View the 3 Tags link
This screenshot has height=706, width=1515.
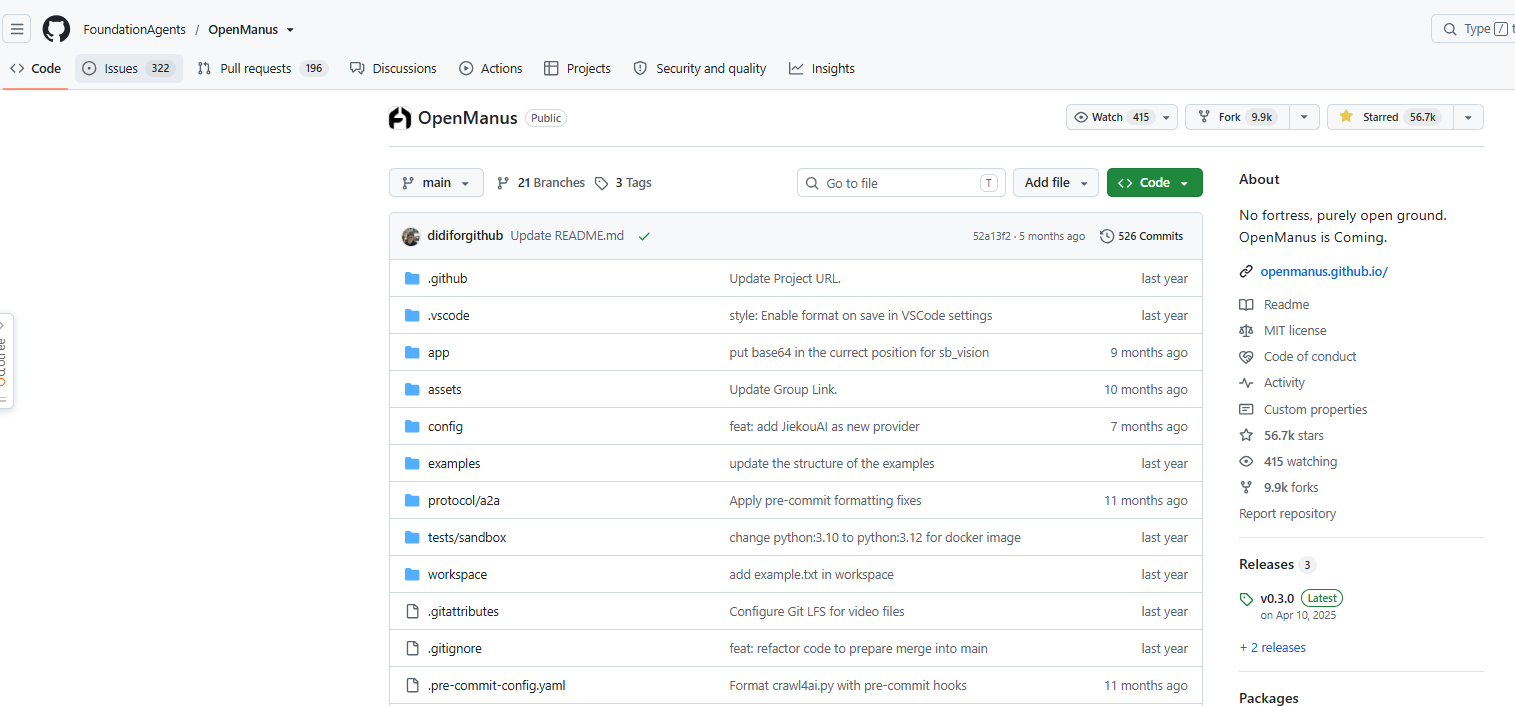click(623, 183)
